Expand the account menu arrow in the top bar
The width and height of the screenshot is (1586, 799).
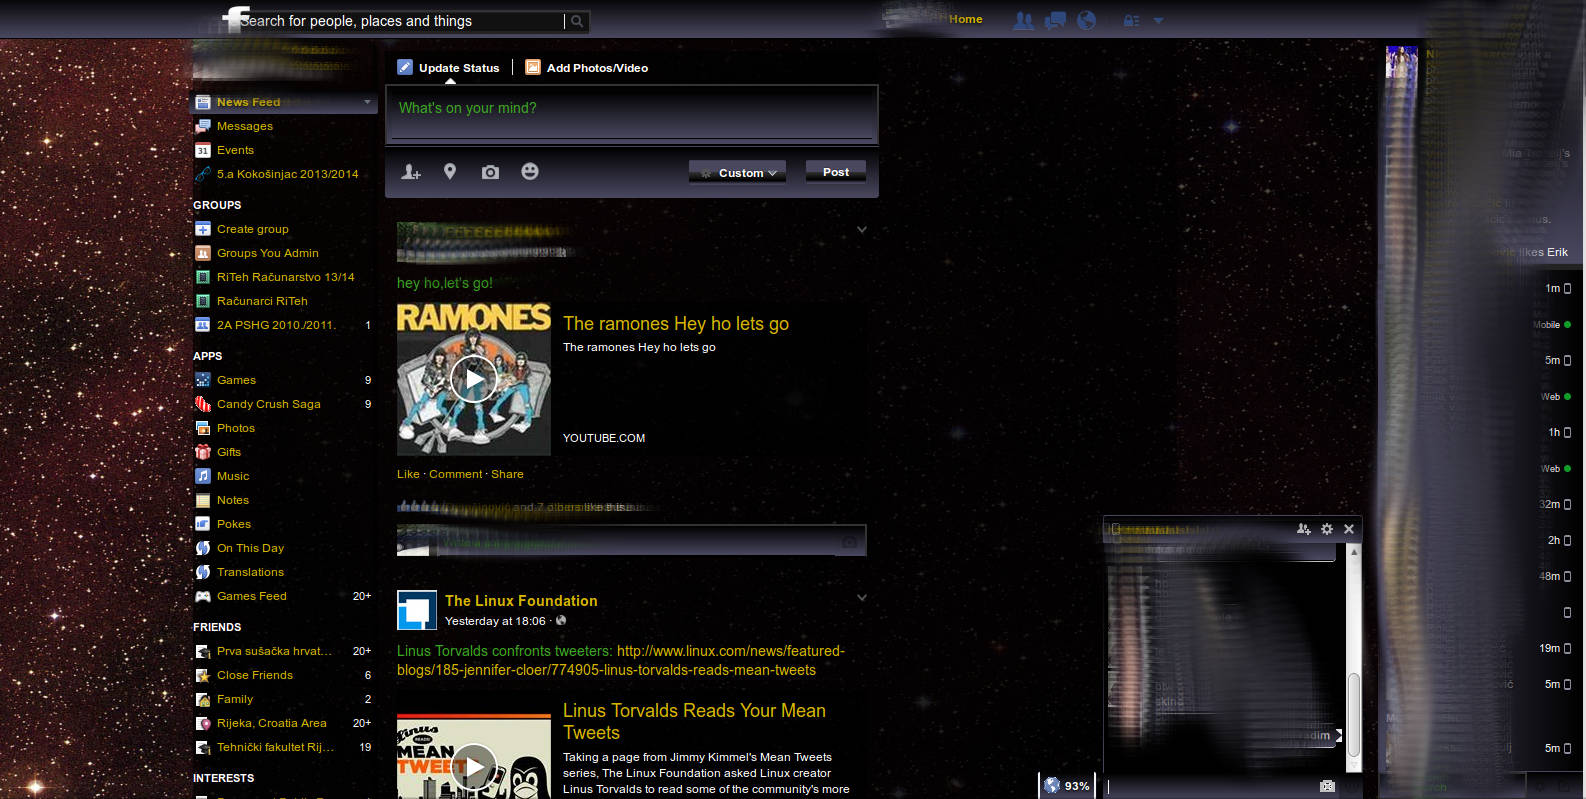point(1158,20)
